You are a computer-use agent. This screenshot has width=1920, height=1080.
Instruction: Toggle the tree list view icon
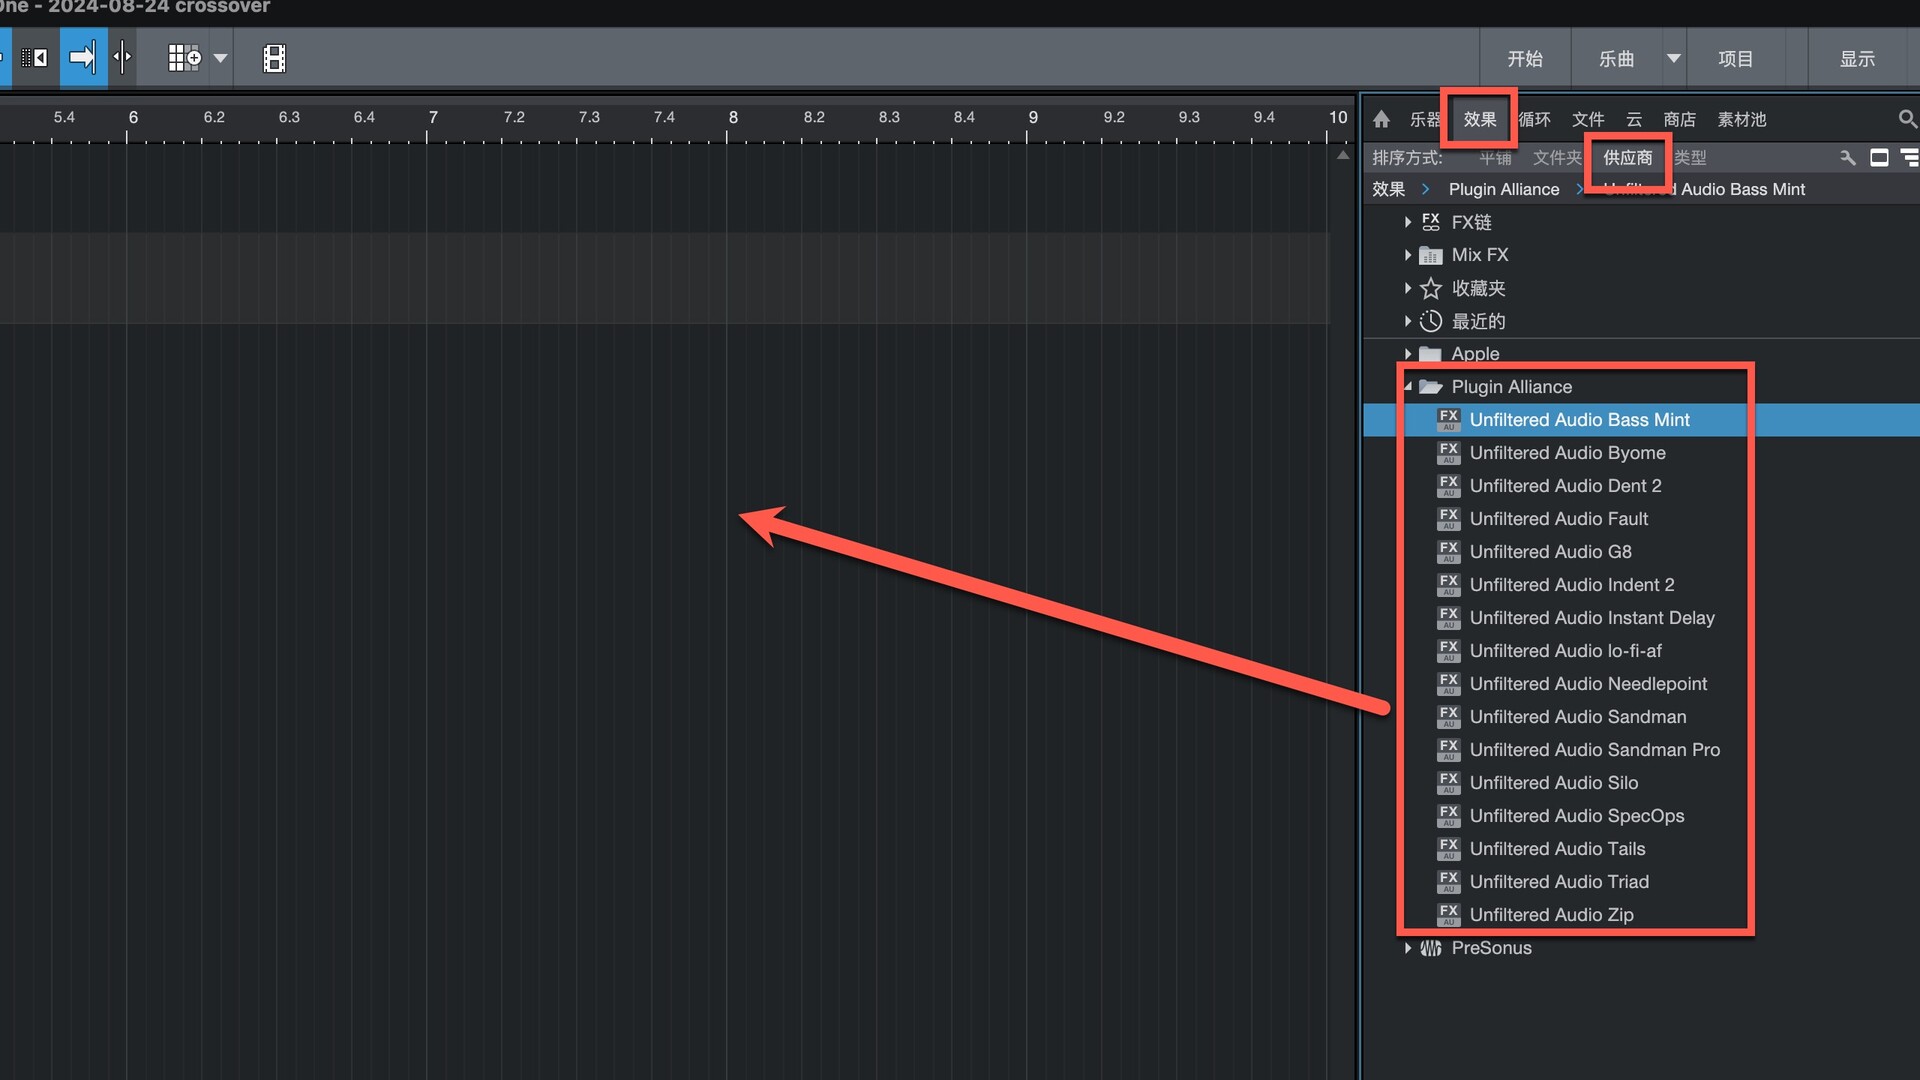[1909, 158]
